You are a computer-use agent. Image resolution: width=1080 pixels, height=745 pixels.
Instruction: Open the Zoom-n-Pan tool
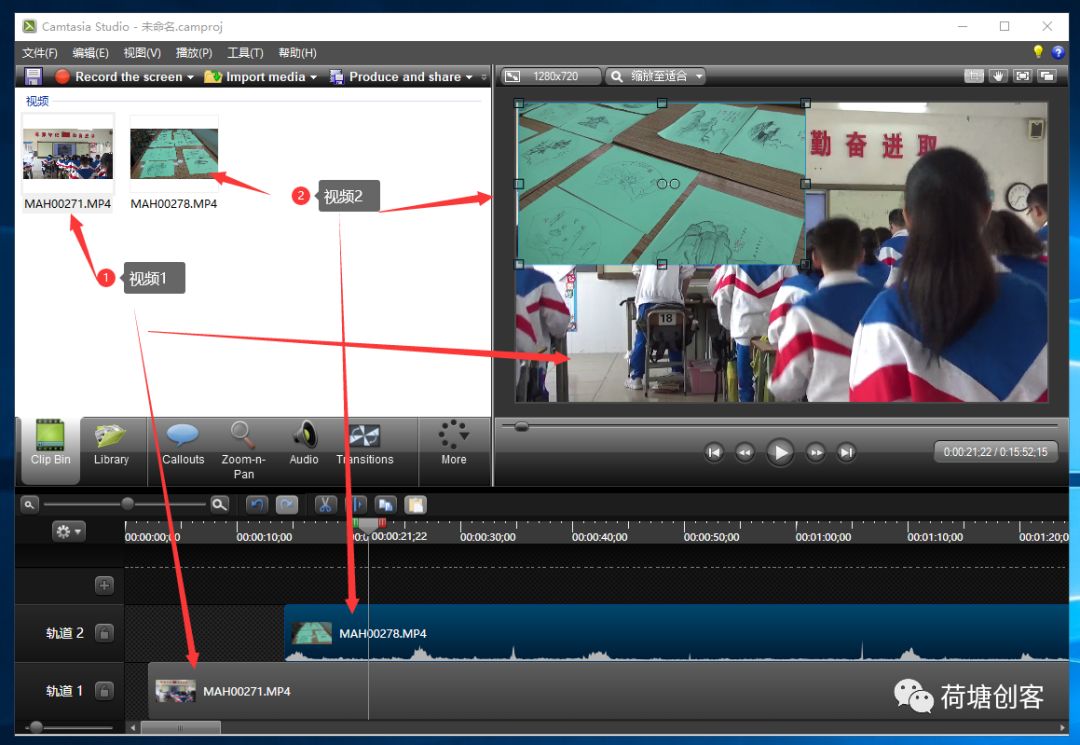[x=242, y=450]
